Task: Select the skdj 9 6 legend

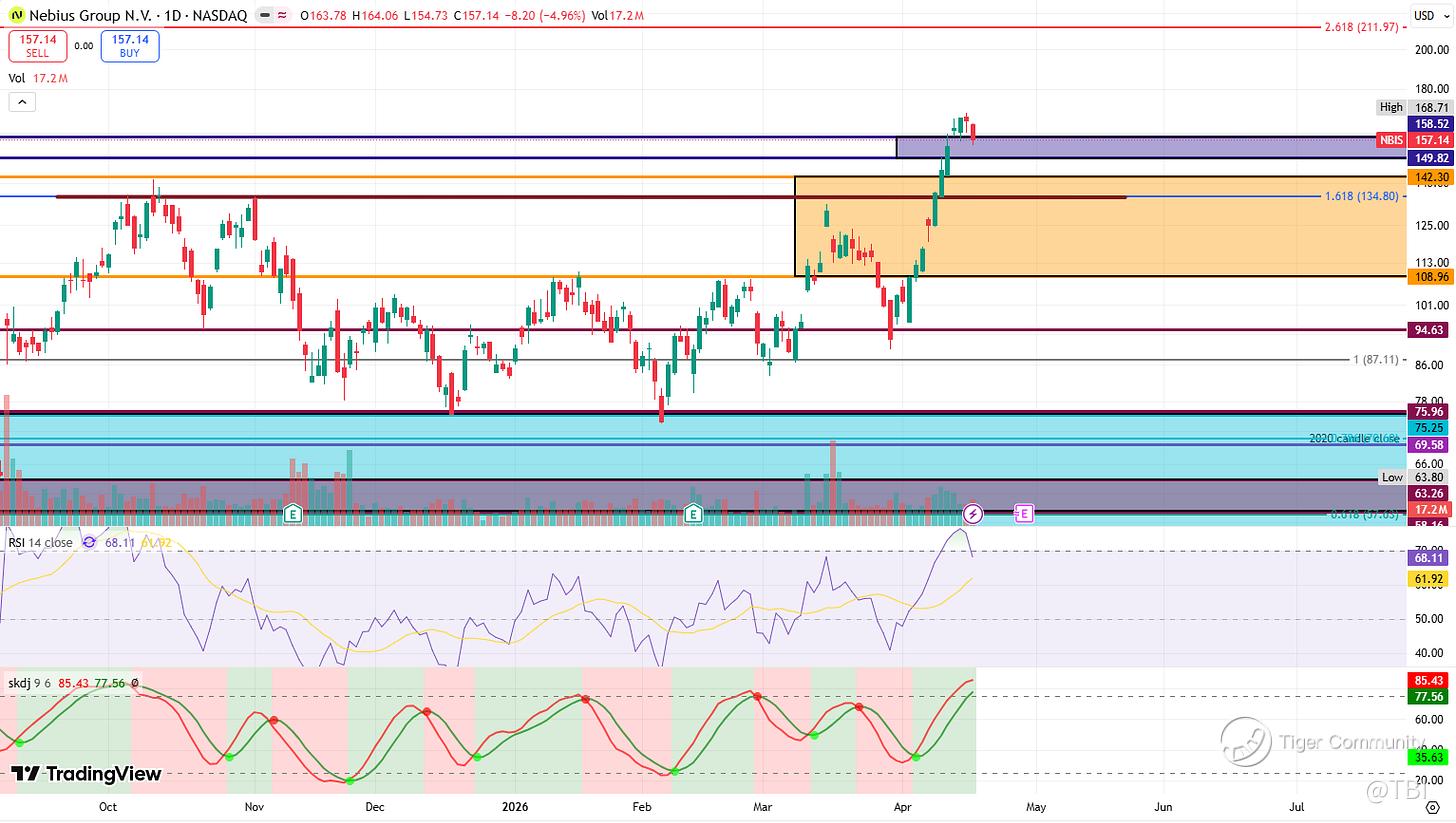Action: [x=30, y=683]
